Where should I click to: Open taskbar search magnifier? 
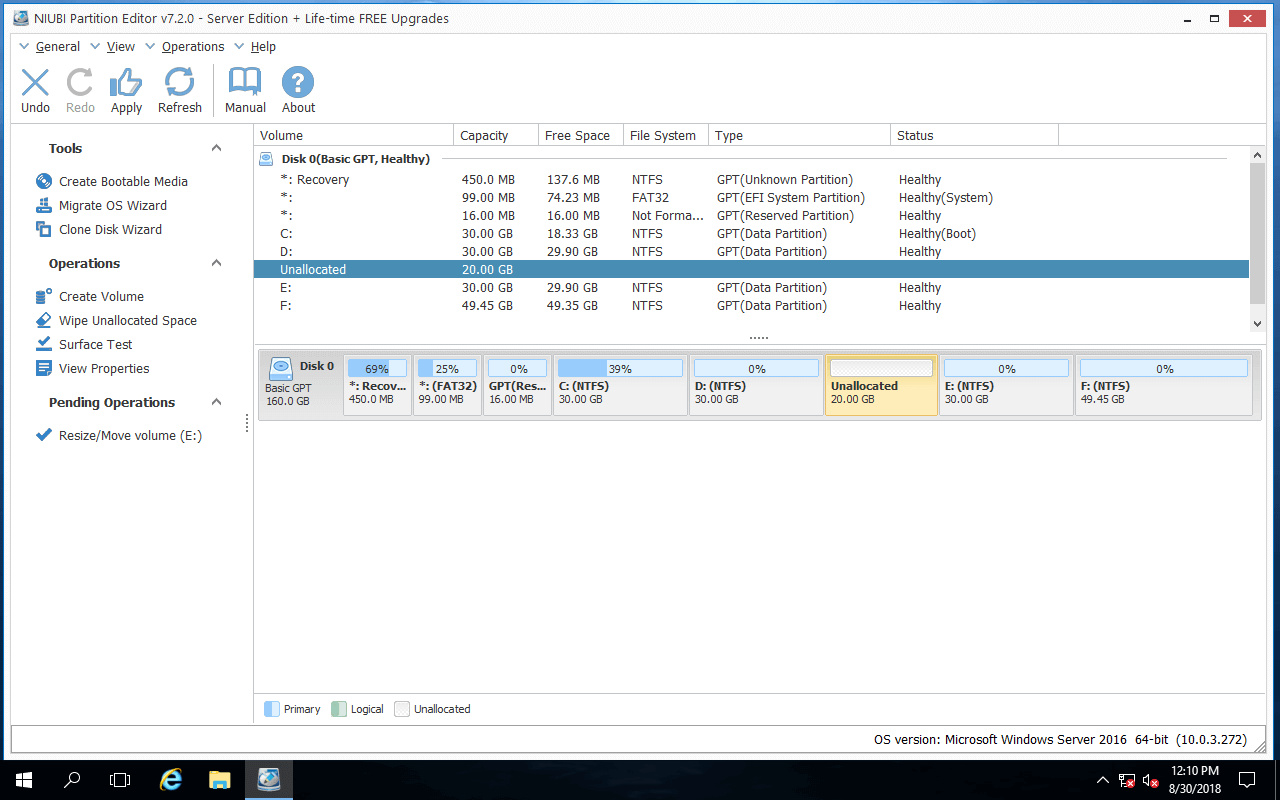coord(72,779)
